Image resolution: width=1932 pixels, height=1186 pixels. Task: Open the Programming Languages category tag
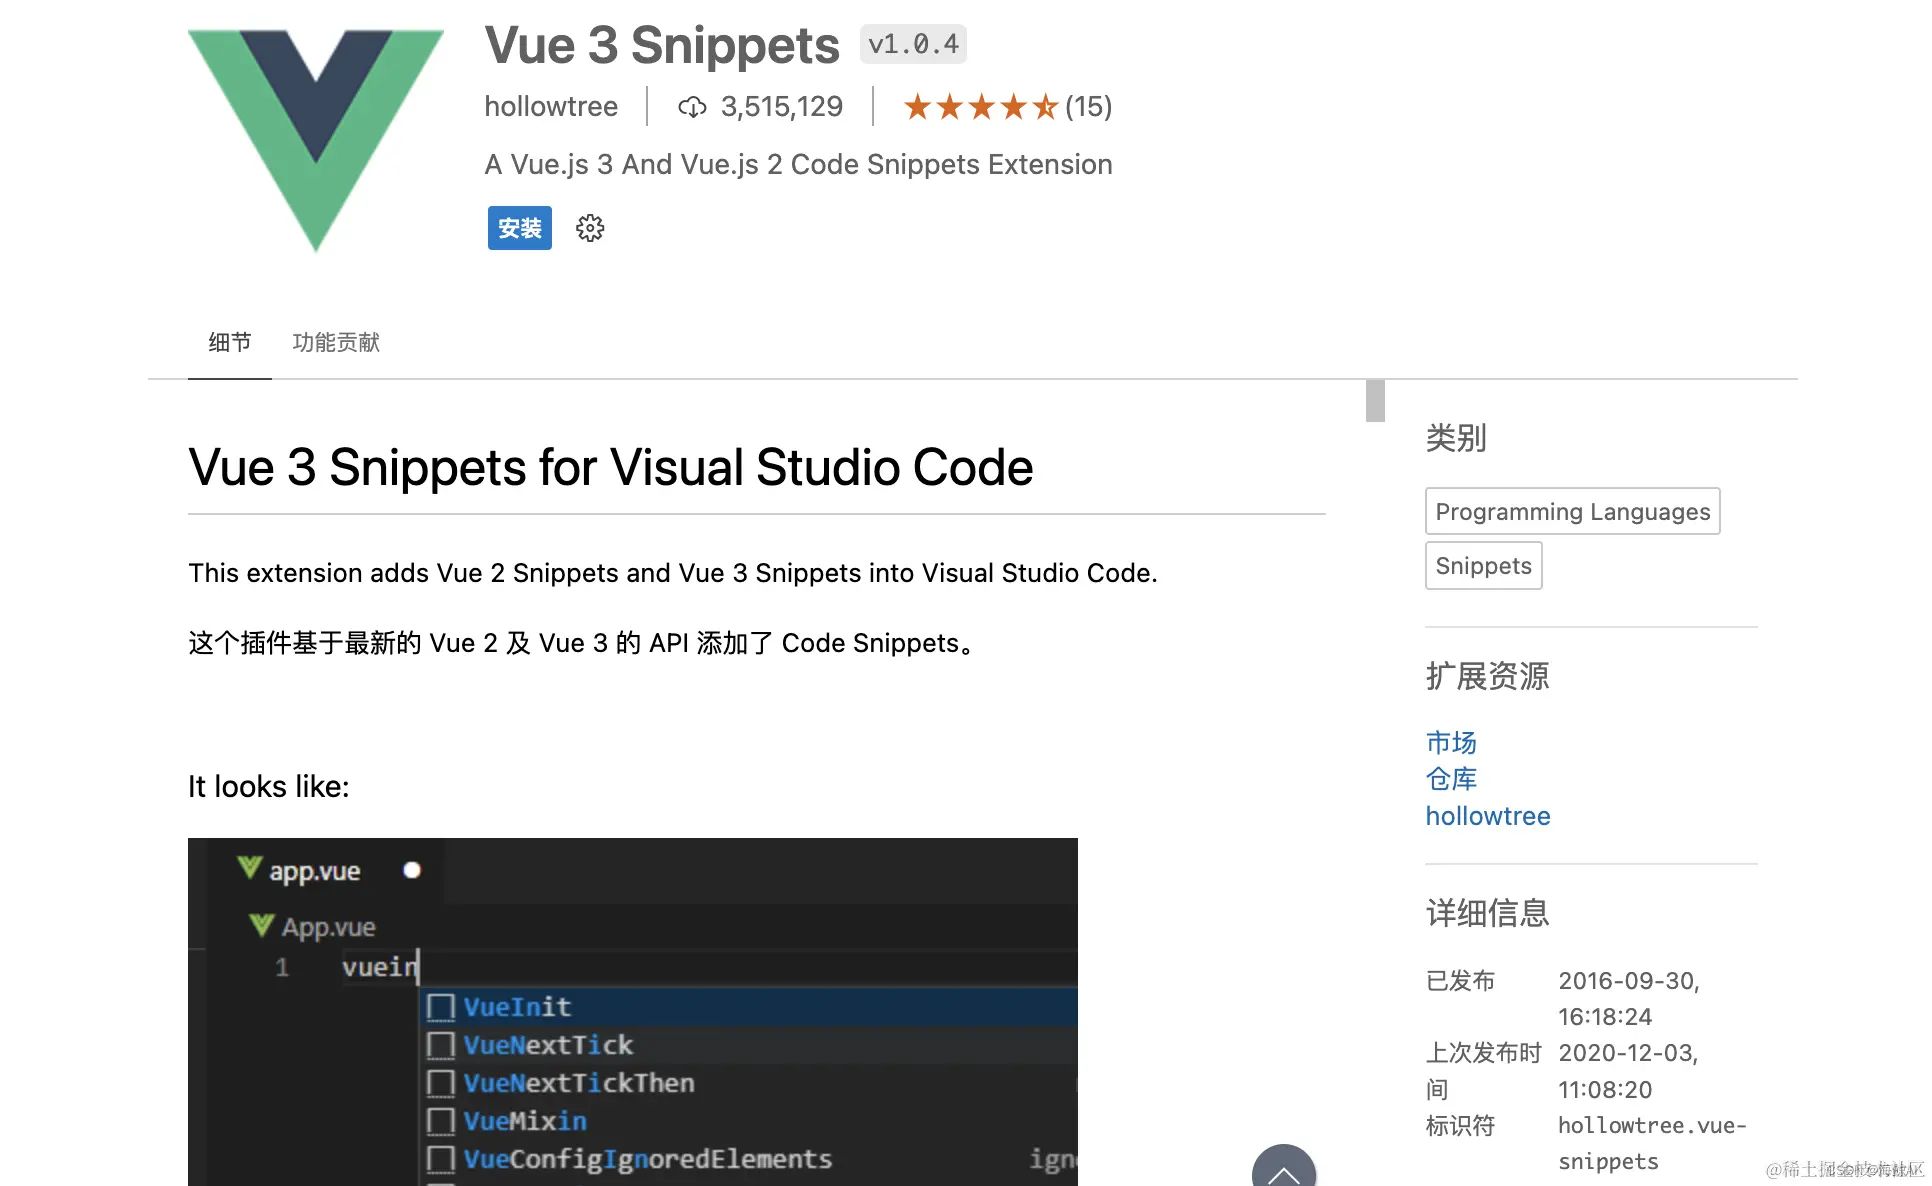(x=1573, y=511)
